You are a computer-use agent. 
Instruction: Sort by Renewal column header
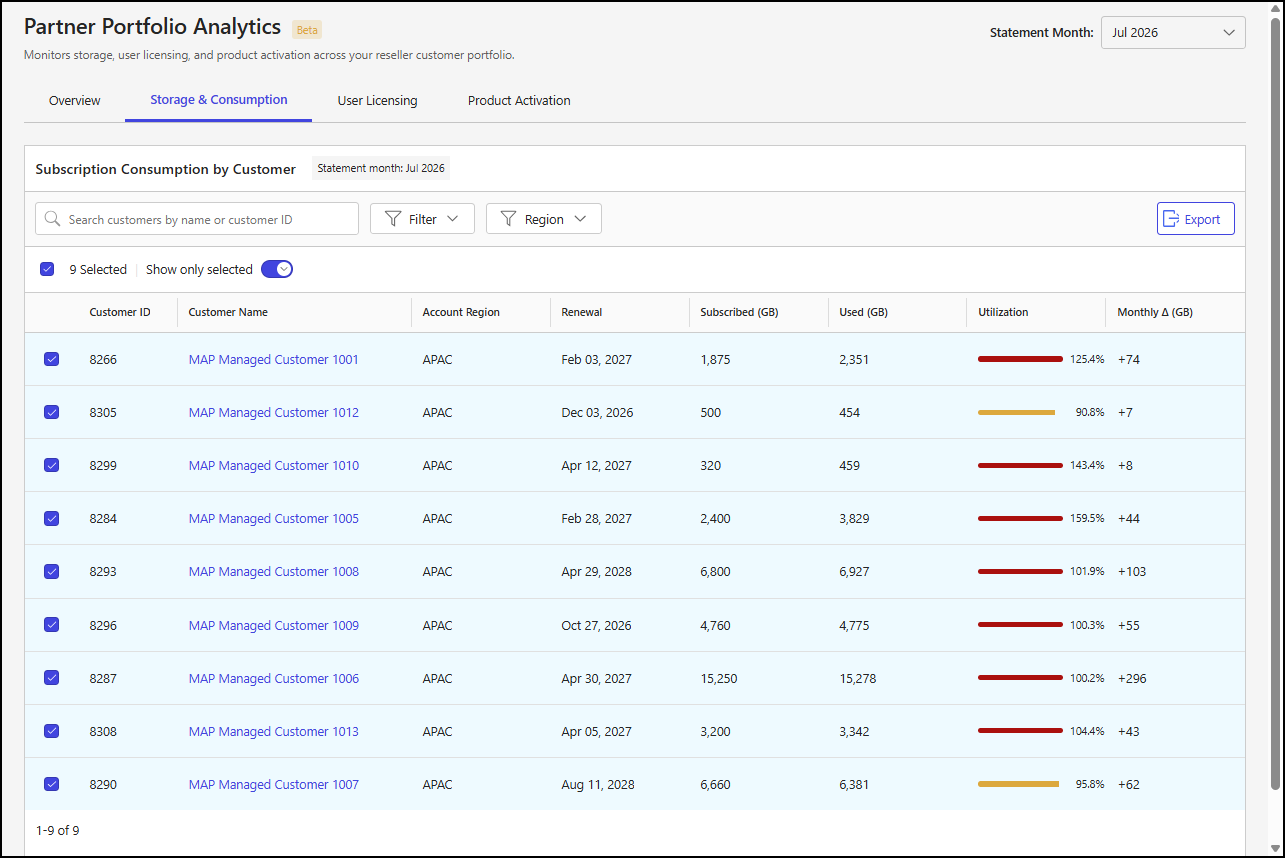[582, 312]
